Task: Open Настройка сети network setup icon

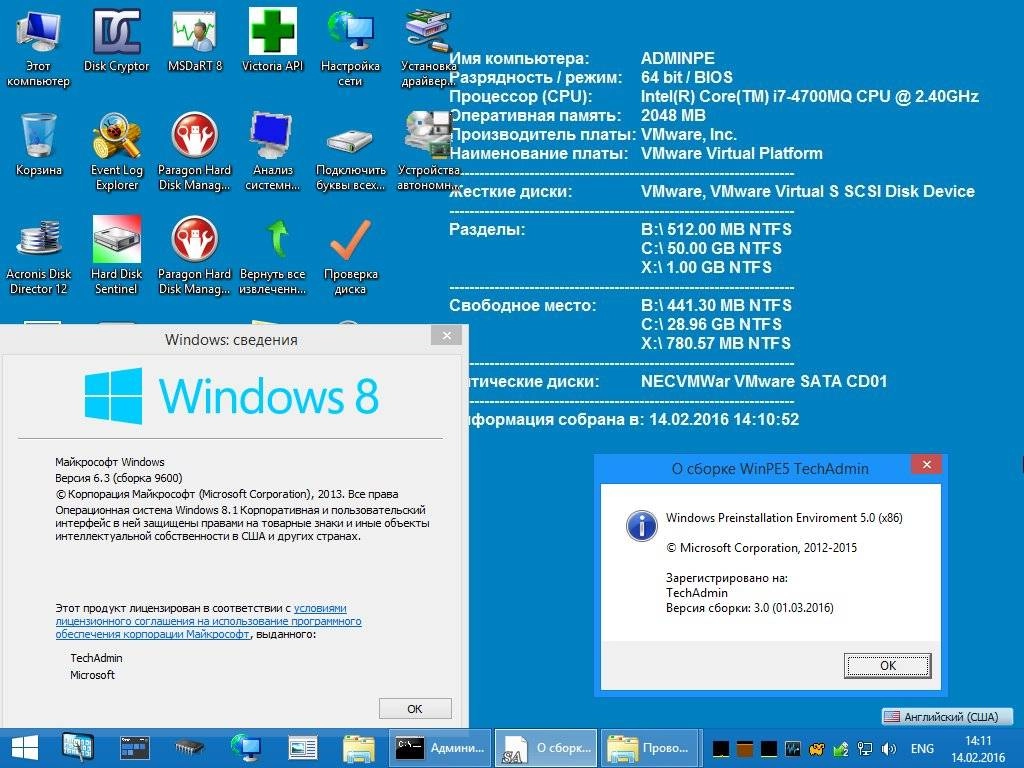Action: click(350, 48)
